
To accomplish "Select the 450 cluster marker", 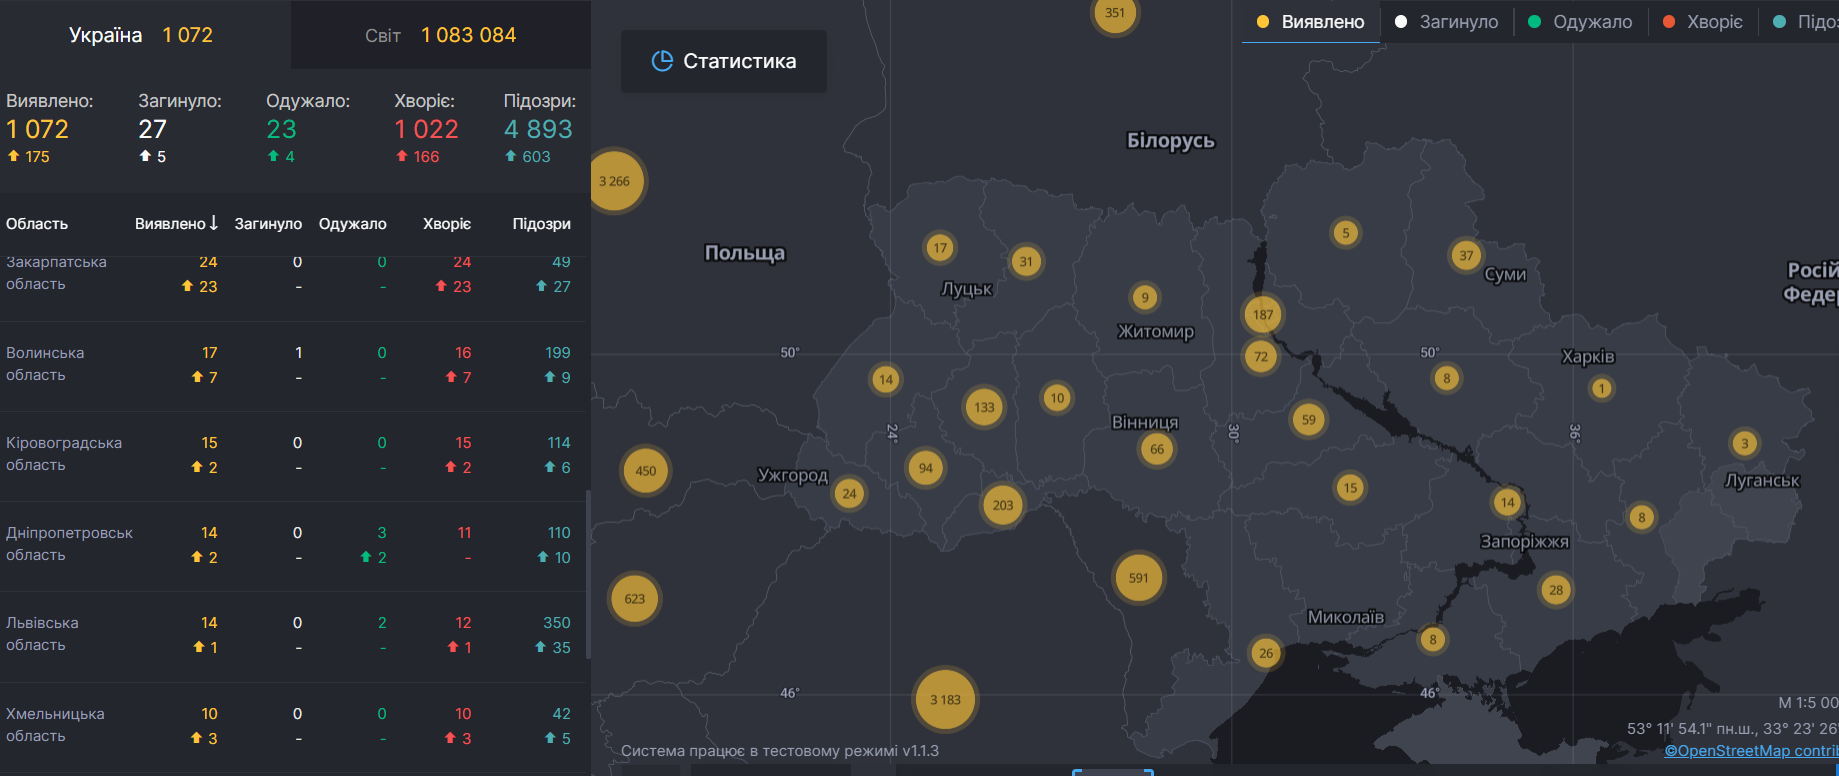I will [646, 471].
